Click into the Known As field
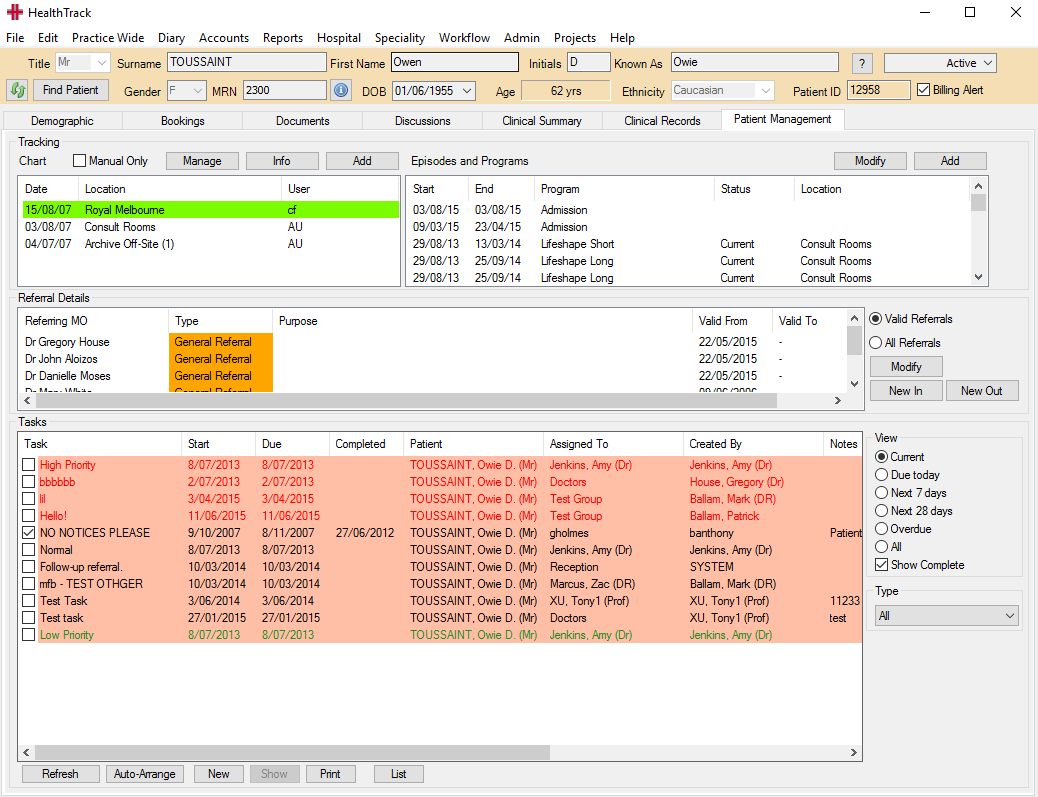This screenshot has width=1038, height=797. (x=755, y=62)
